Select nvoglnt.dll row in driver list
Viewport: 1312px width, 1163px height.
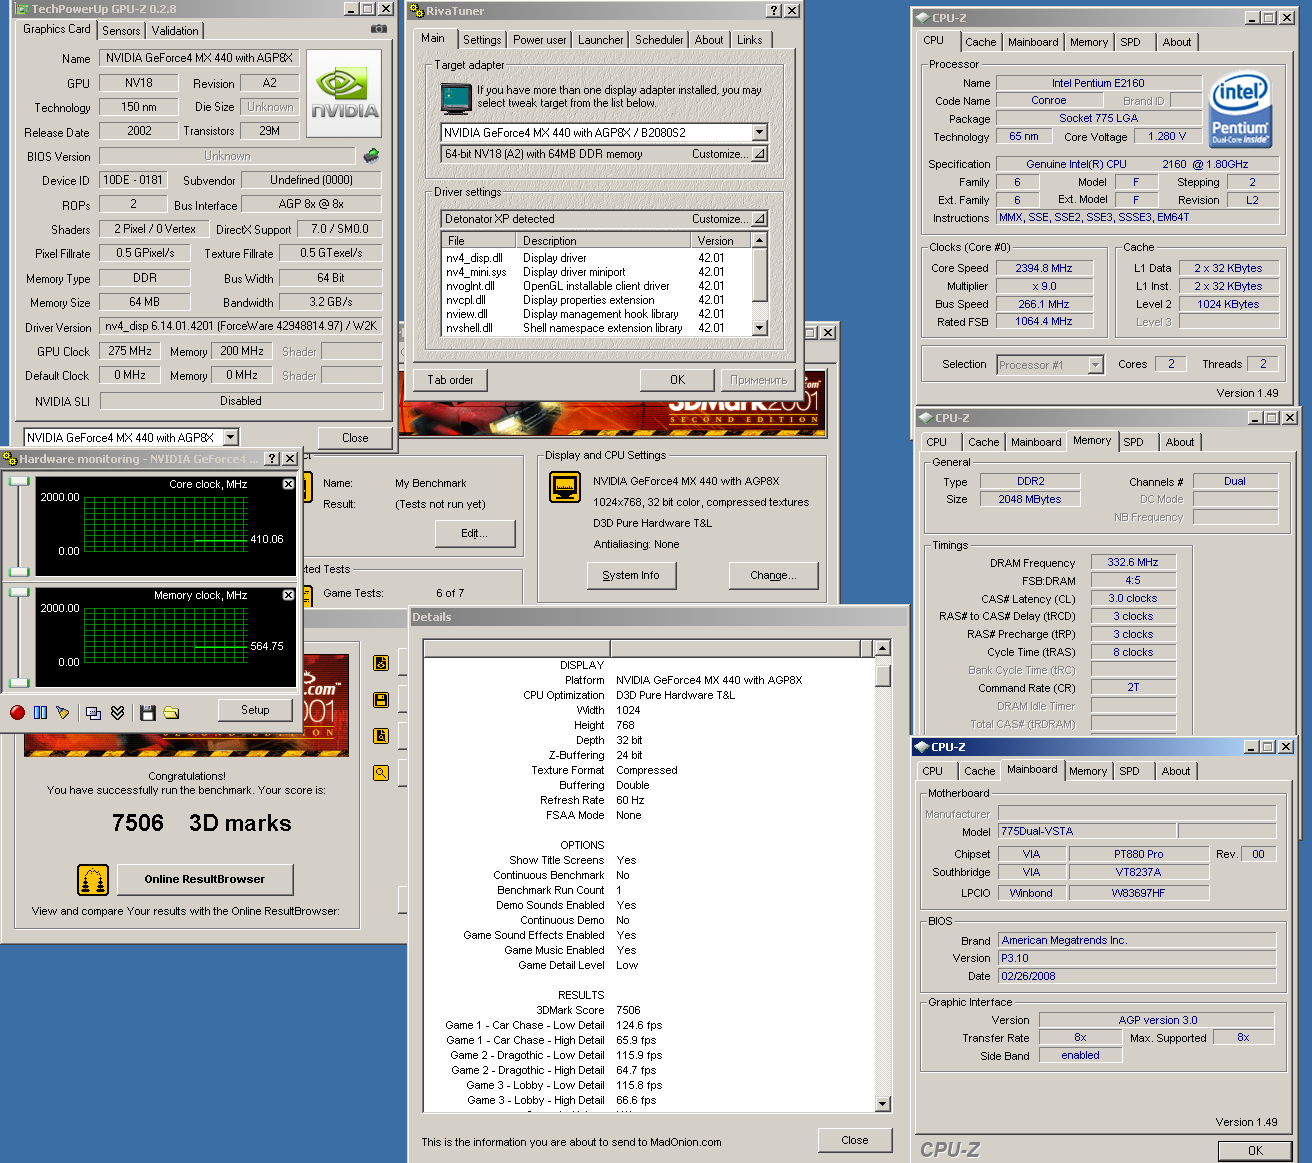(598, 286)
